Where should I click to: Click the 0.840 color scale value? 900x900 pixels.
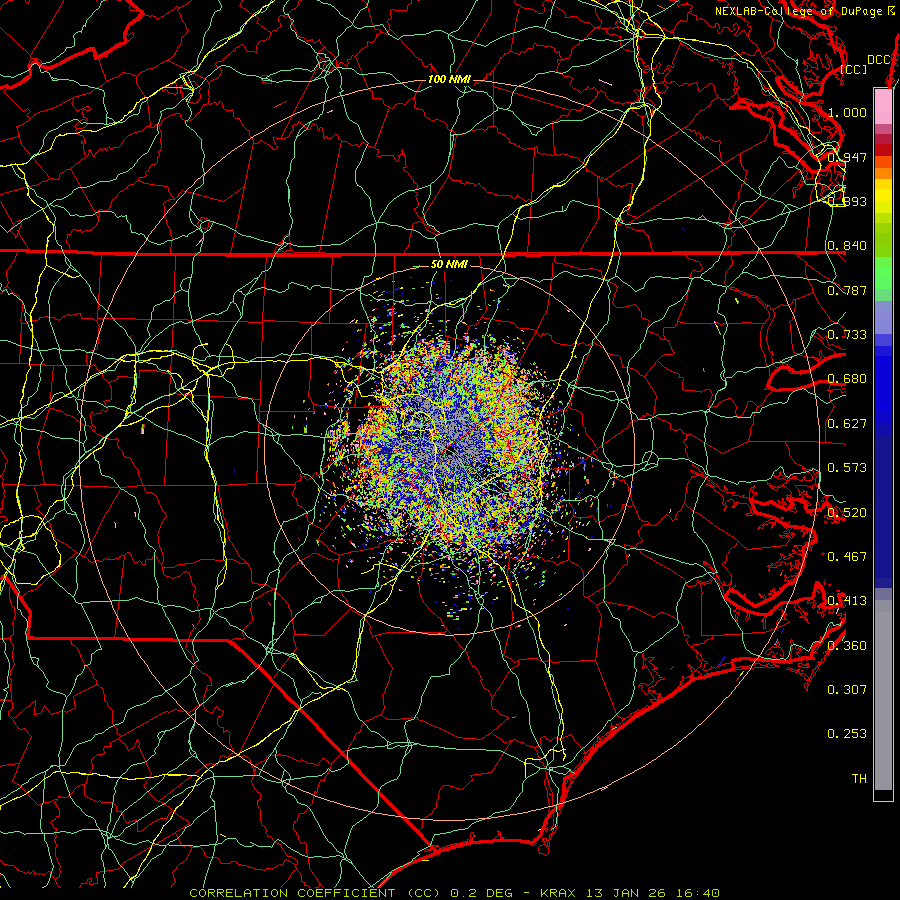[847, 246]
